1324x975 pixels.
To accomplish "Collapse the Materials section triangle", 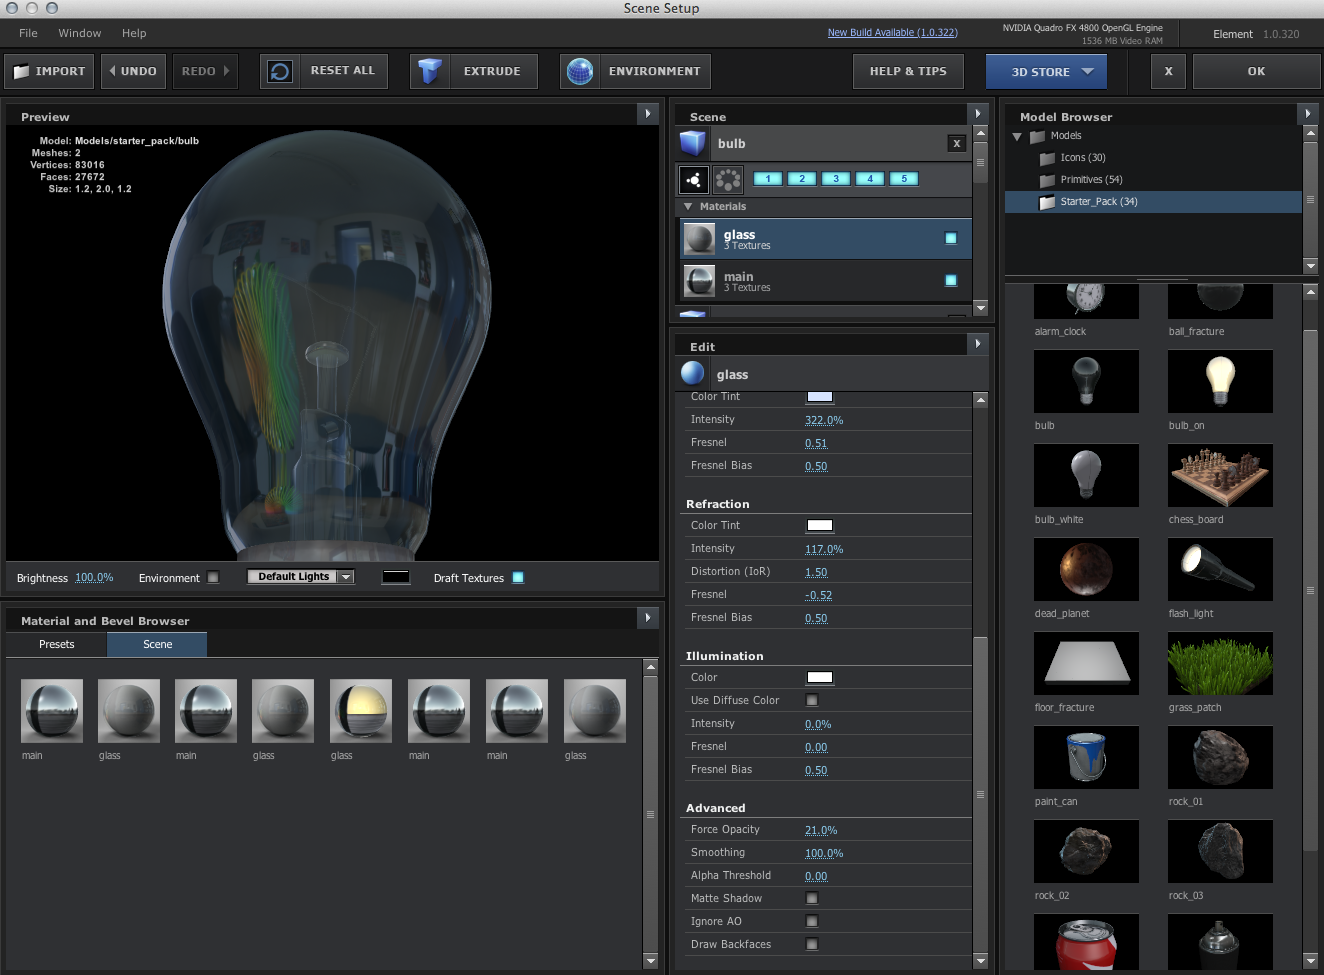I will [688, 206].
